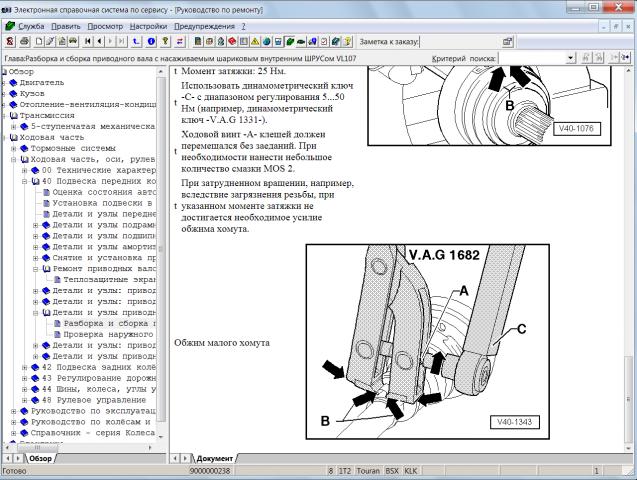The width and height of the screenshot is (637, 480).
Task: Open the Предупреждения menu
Action: pos(204,26)
